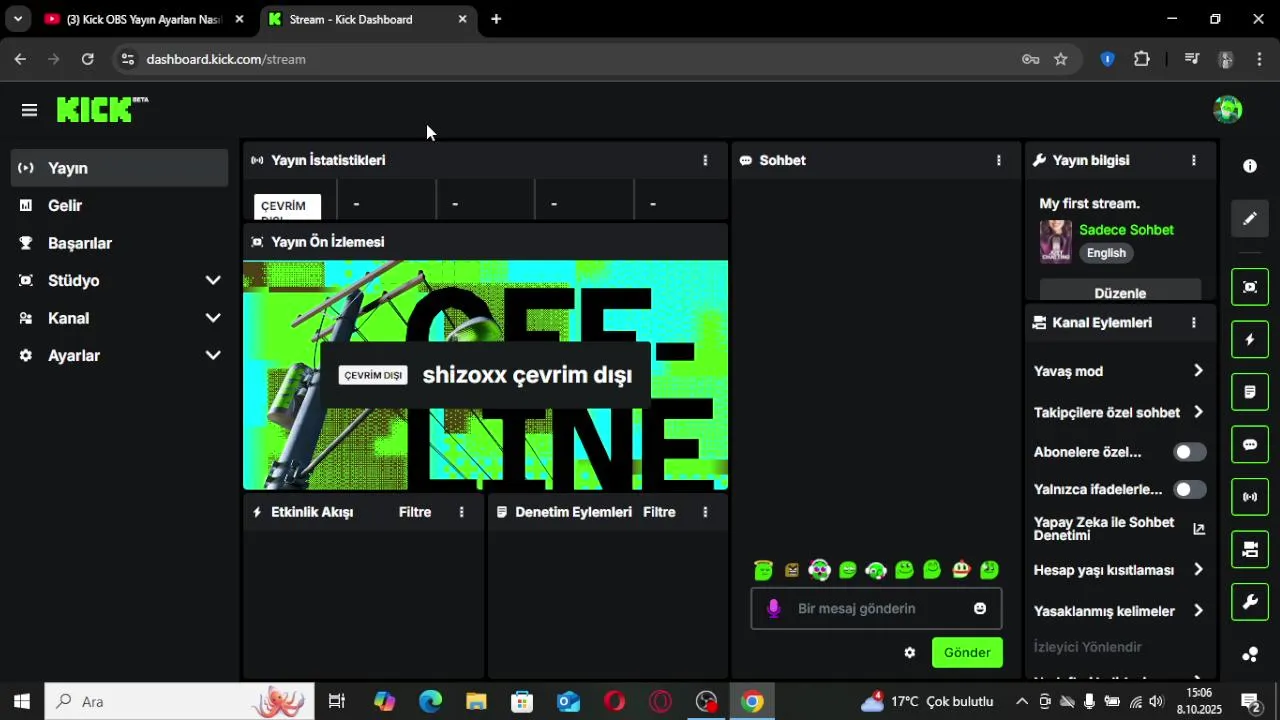
Task: Click the Sadece Sohbet category link
Action: coord(1126,230)
